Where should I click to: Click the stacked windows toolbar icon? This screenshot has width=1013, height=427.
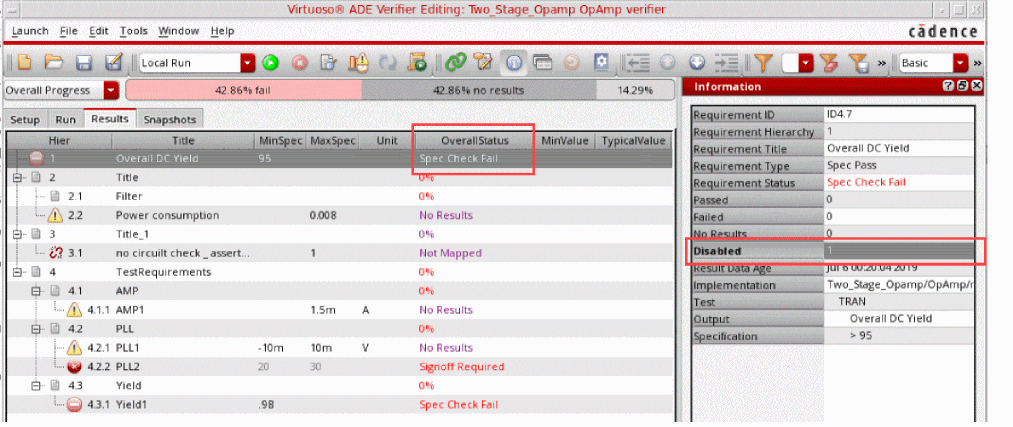[543, 63]
